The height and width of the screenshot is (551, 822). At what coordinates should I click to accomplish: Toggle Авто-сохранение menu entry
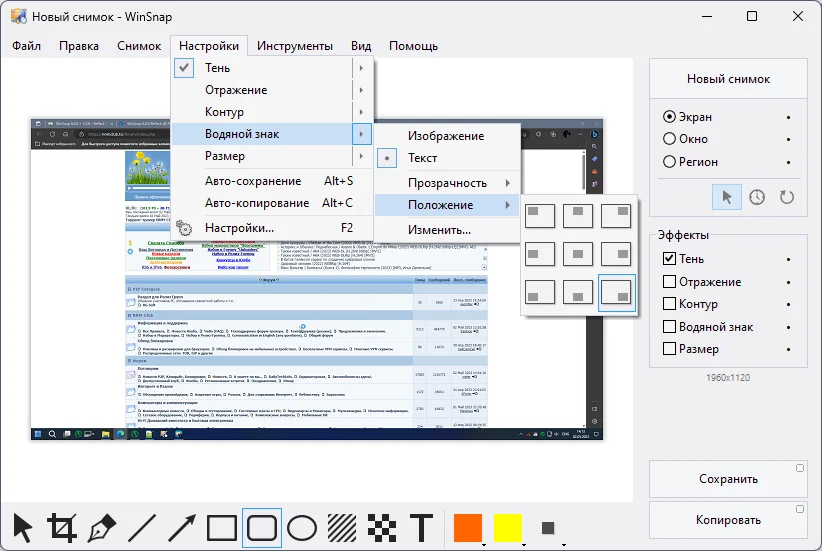pos(272,181)
